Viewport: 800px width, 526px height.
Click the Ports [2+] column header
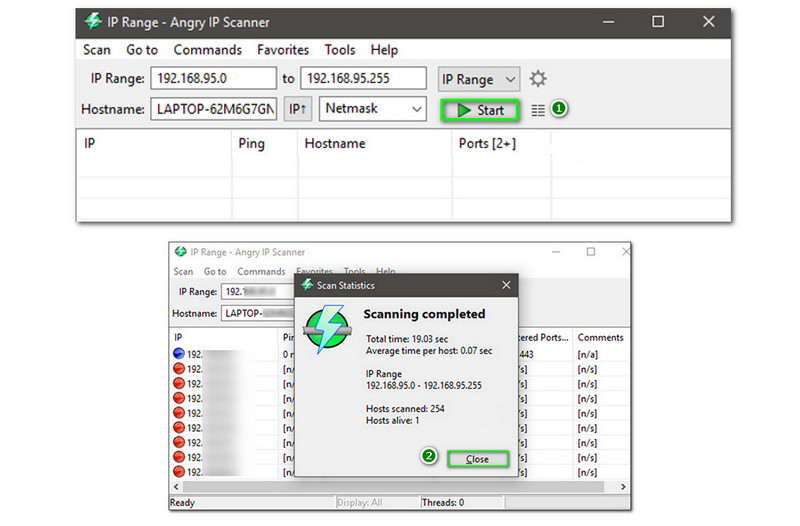(487, 144)
